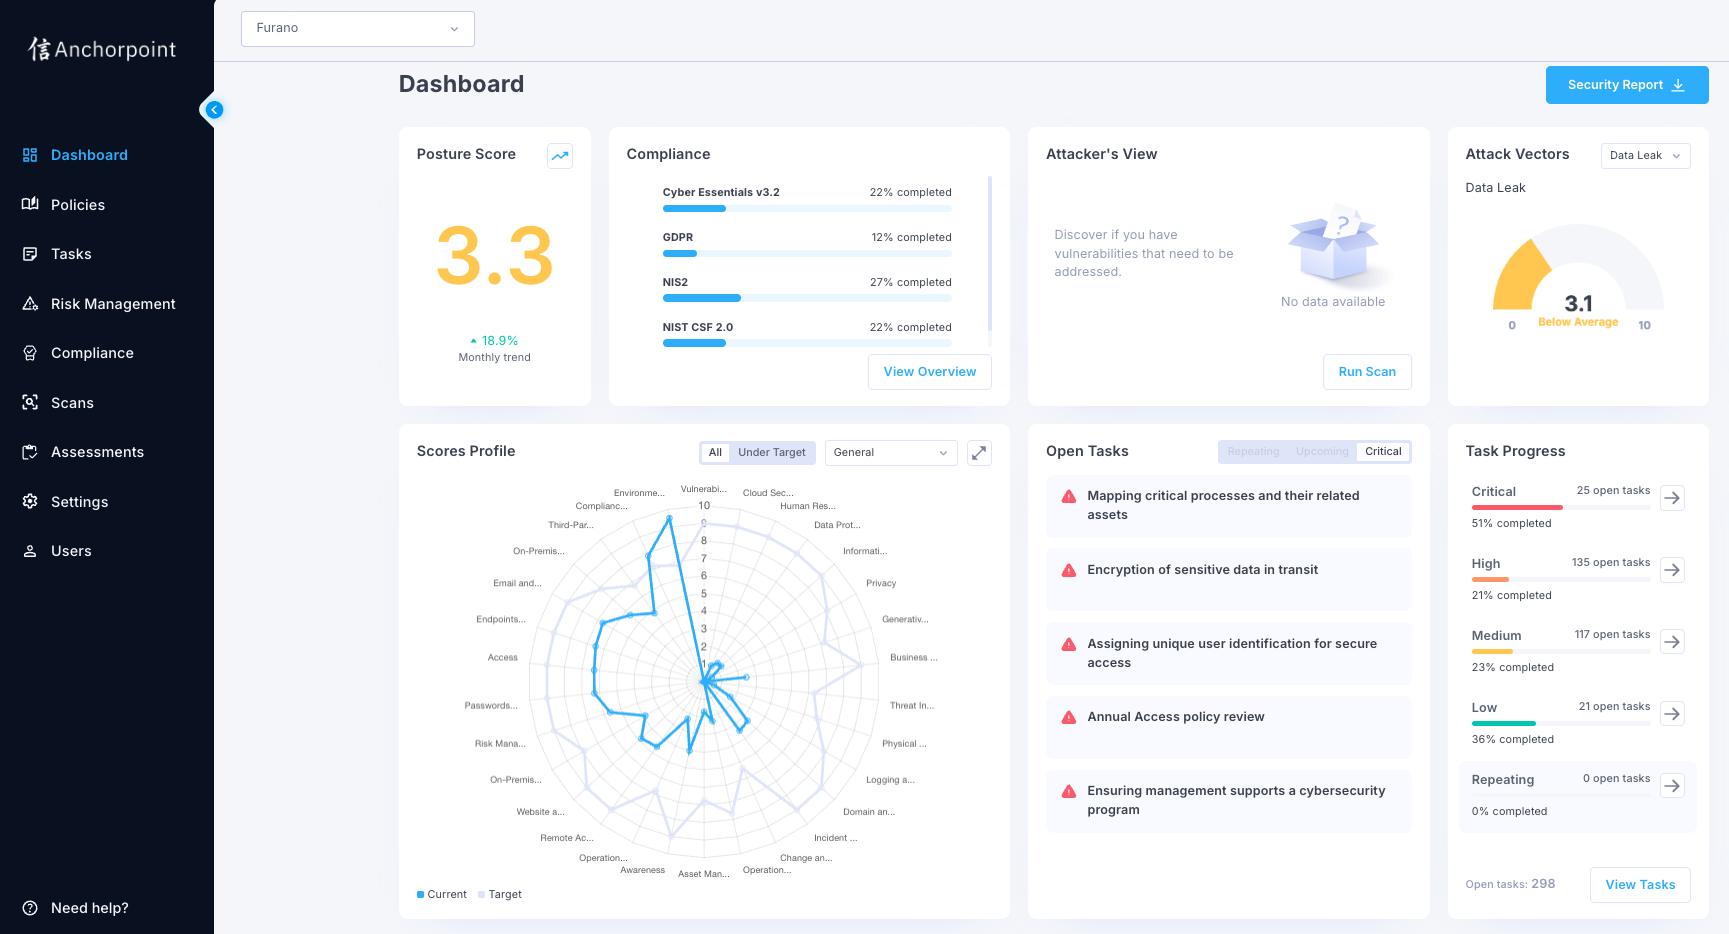Run an Attacker's View scan
This screenshot has height=934, width=1729.
tap(1367, 371)
